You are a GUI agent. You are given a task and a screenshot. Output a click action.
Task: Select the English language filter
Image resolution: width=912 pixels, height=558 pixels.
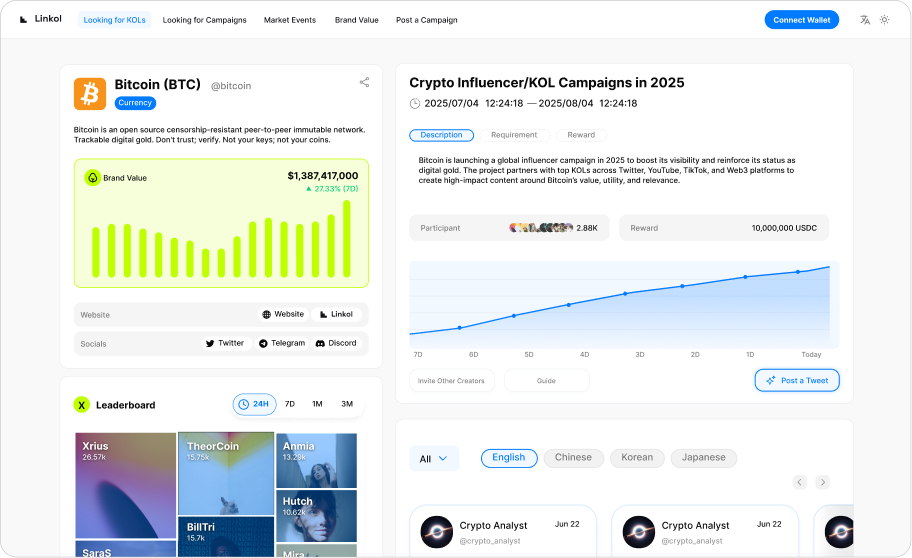[509, 458]
